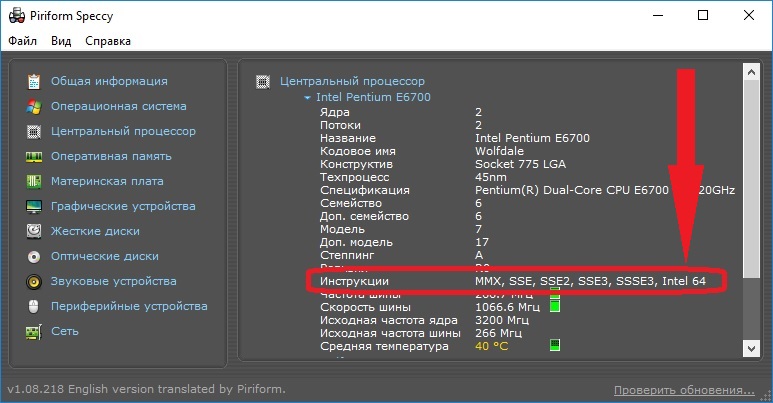Open Периферийные устройства section label
Screen dimensions: 773x403
129,306
